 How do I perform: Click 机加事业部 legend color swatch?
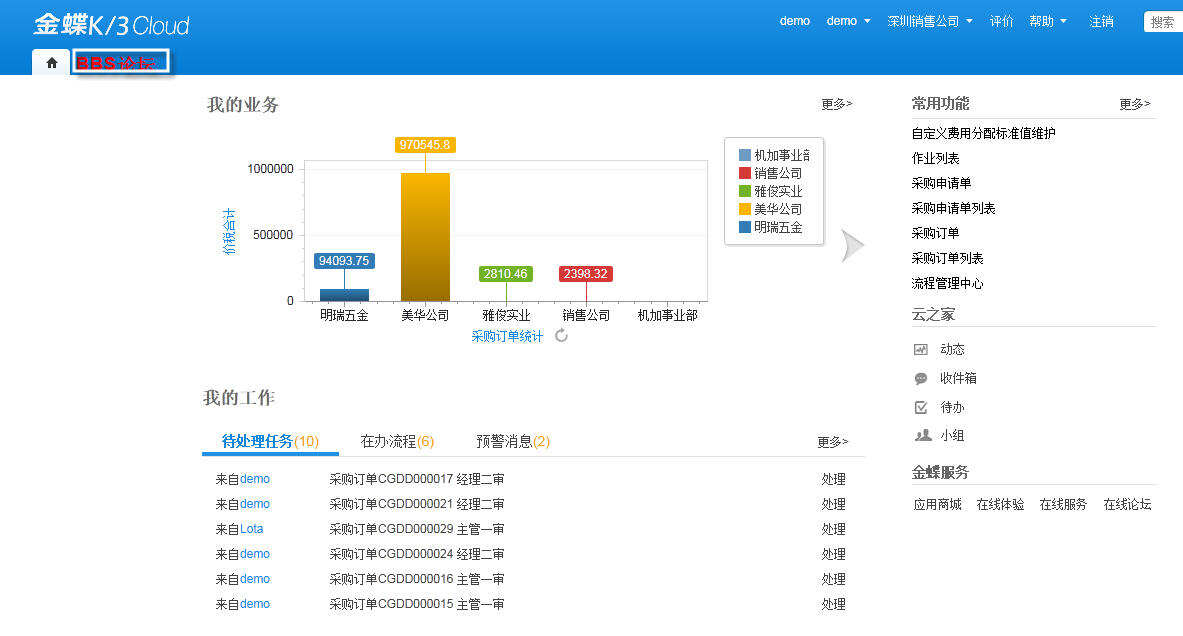coord(745,155)
